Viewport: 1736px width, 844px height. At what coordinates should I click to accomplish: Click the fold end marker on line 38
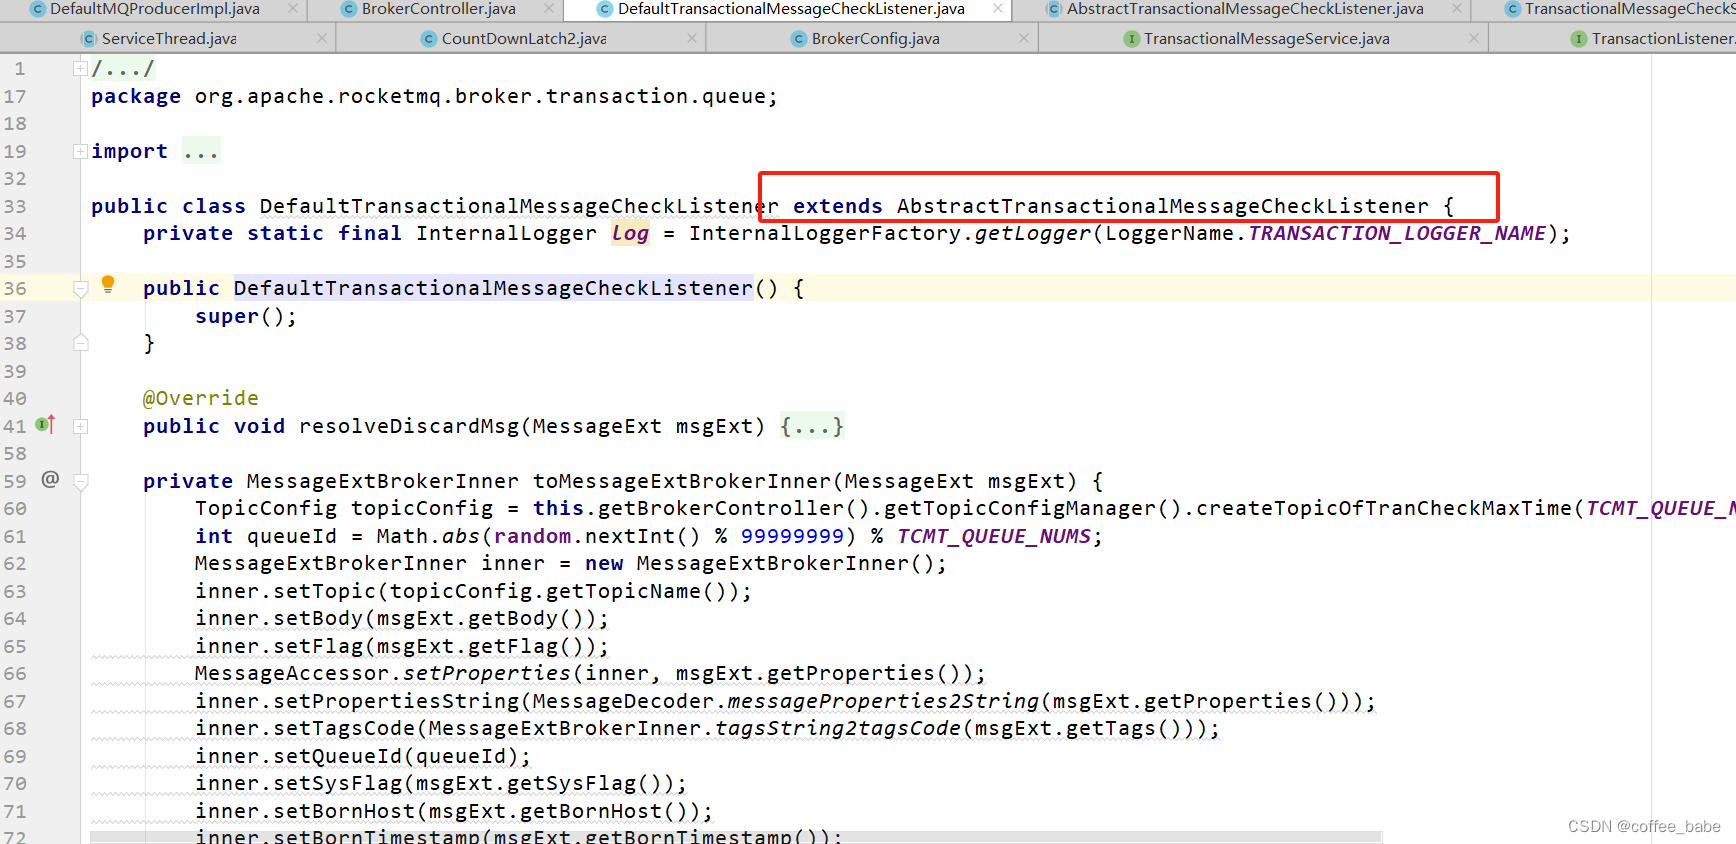point(81,343)
